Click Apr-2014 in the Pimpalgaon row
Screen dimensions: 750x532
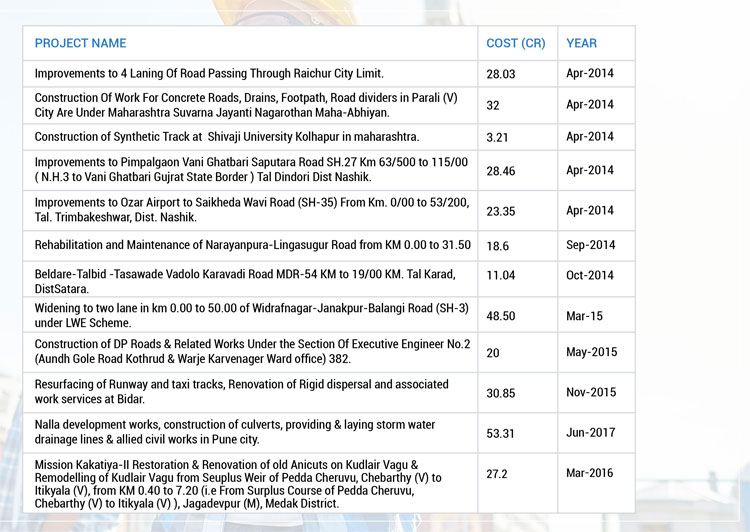590,170
